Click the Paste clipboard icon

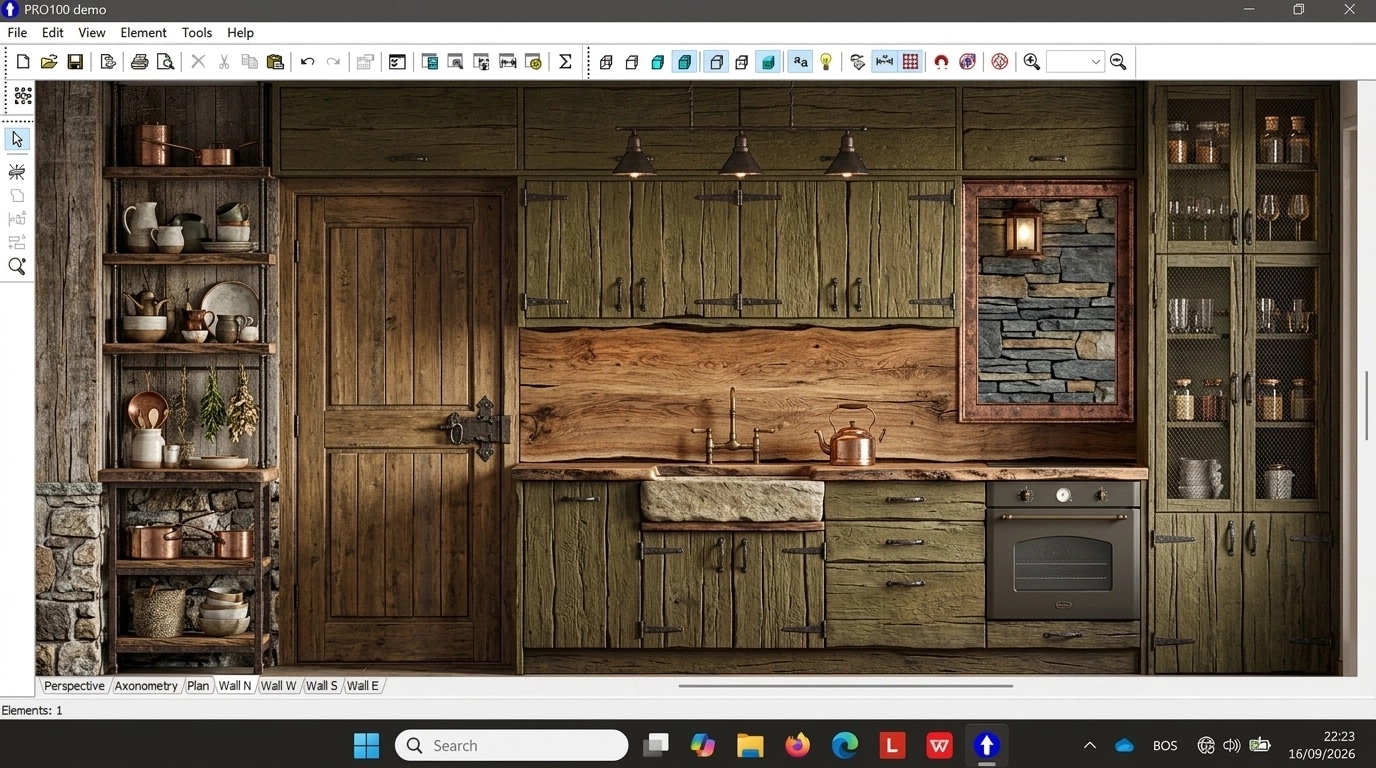pyautogui.click(x=275, y=62)
